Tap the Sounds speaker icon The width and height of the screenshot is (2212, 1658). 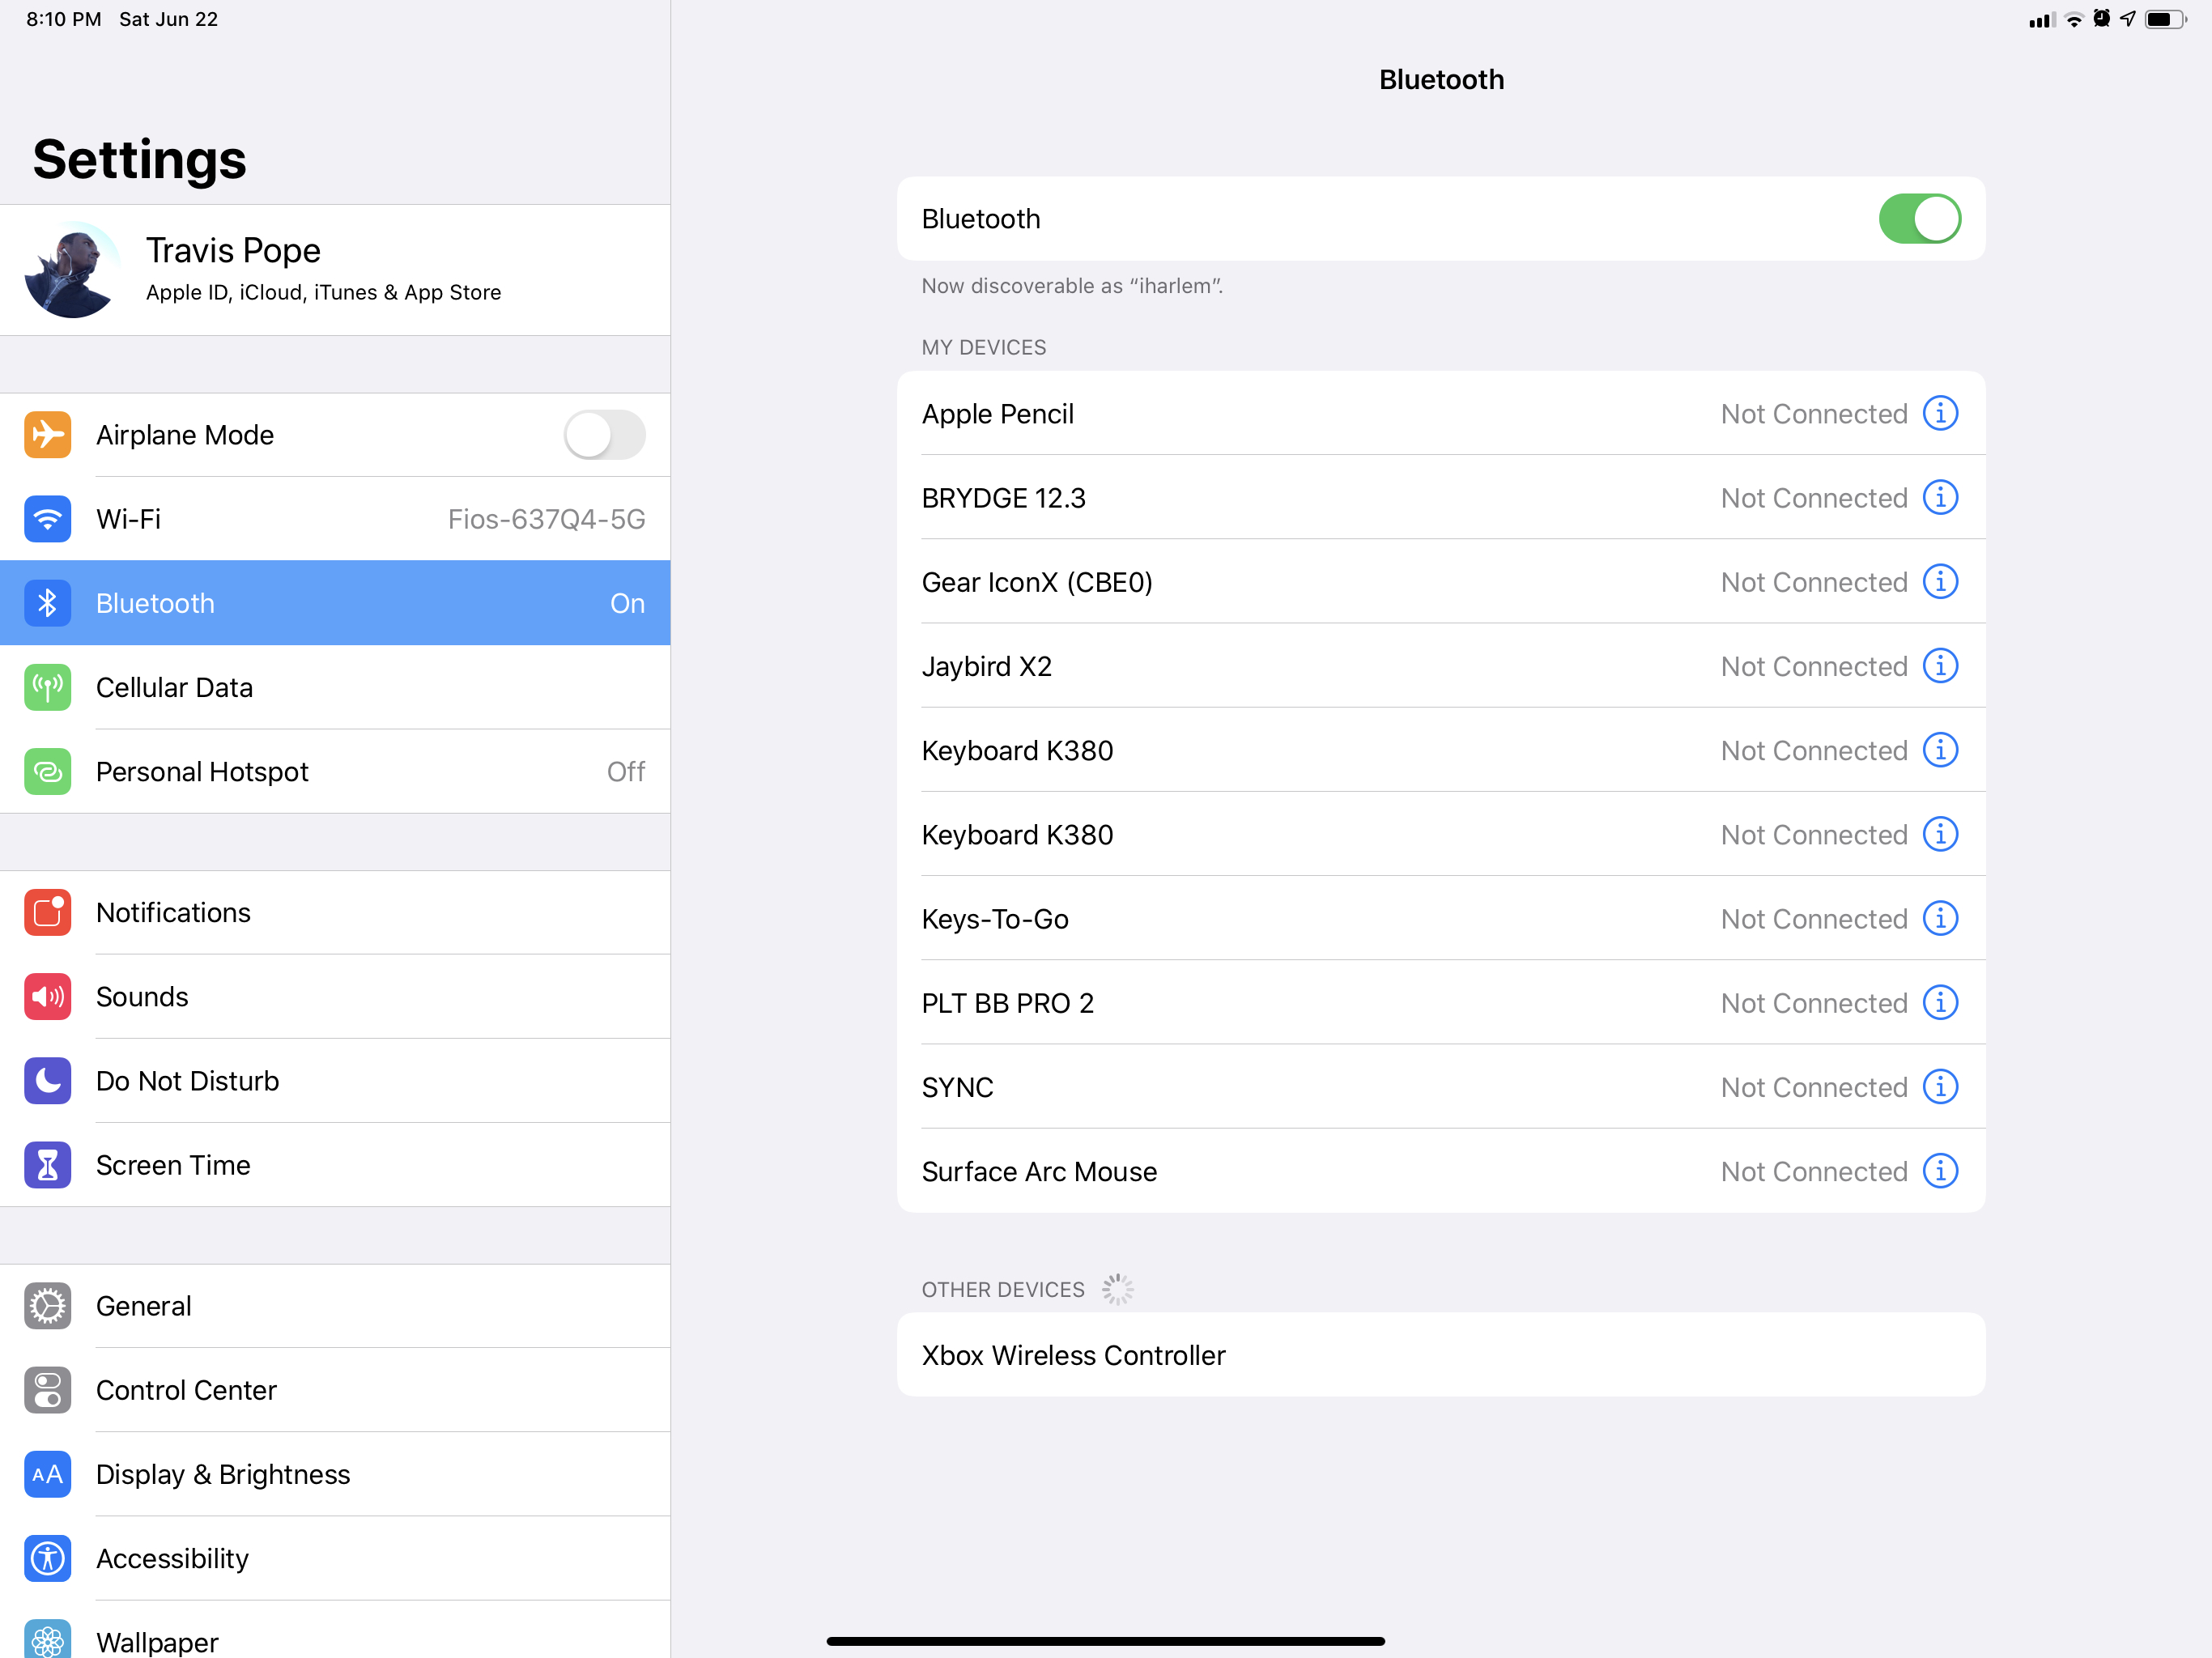click(x=47, y=996)
